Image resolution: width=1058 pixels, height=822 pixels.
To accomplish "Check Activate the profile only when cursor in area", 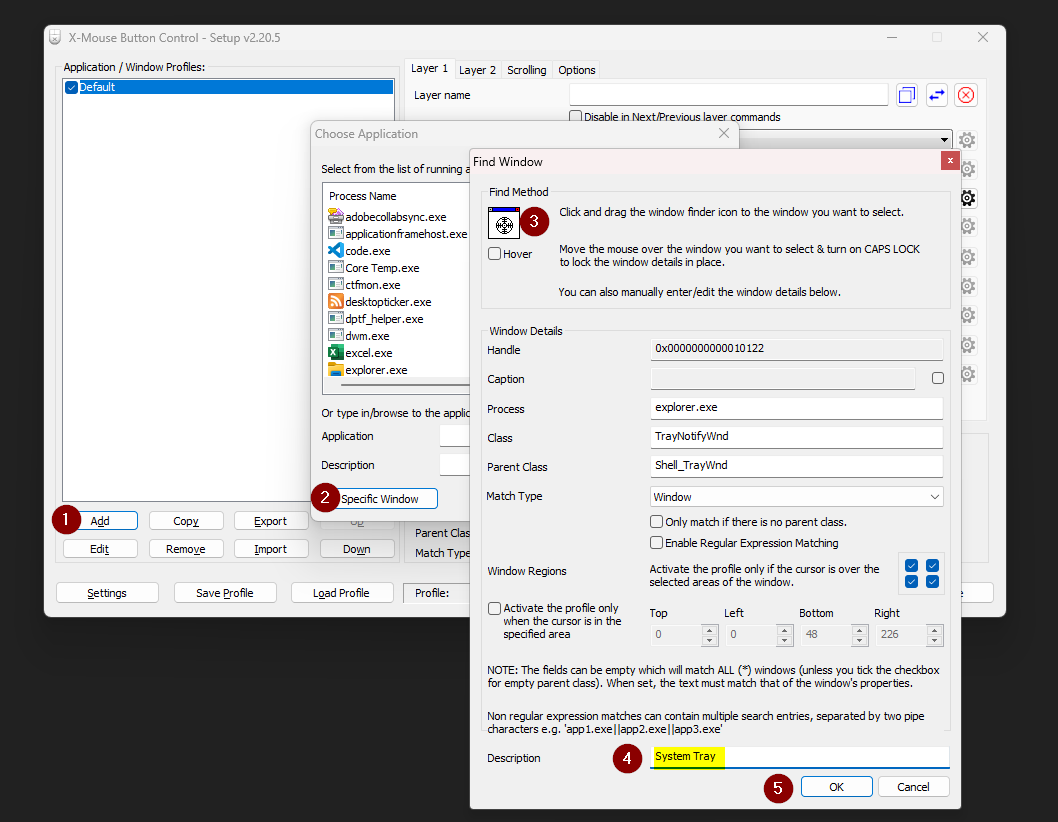I will [495, 608].
